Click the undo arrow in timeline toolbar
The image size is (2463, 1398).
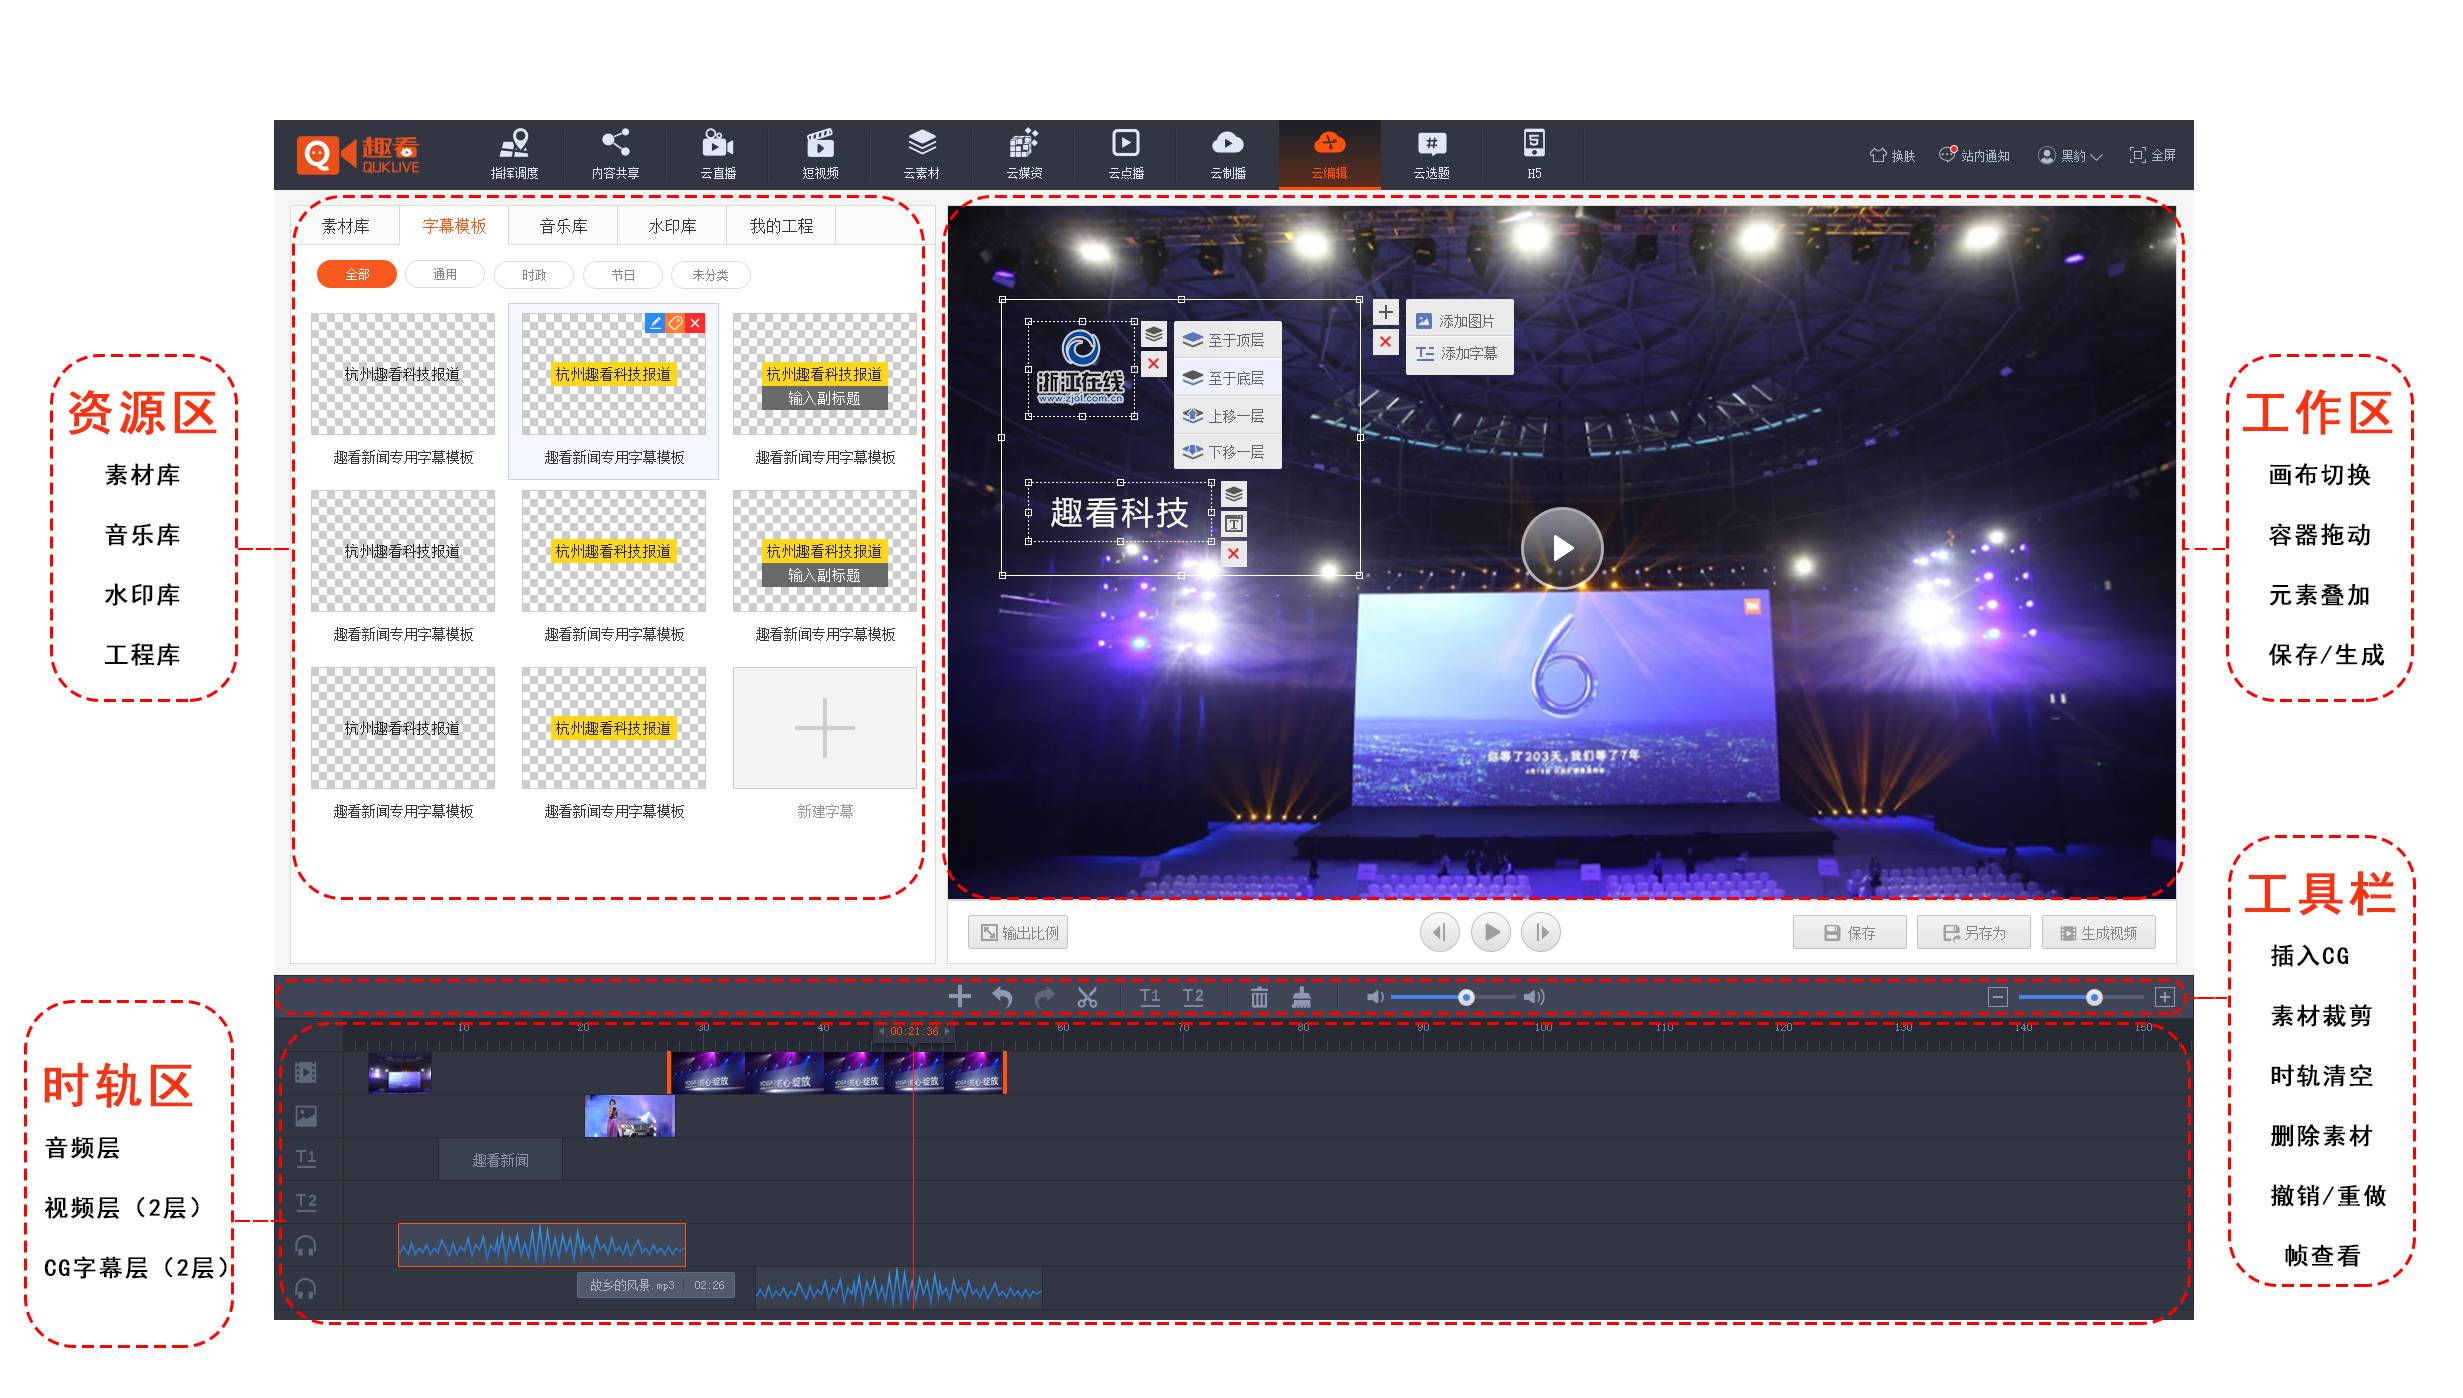click(1002, 997)
